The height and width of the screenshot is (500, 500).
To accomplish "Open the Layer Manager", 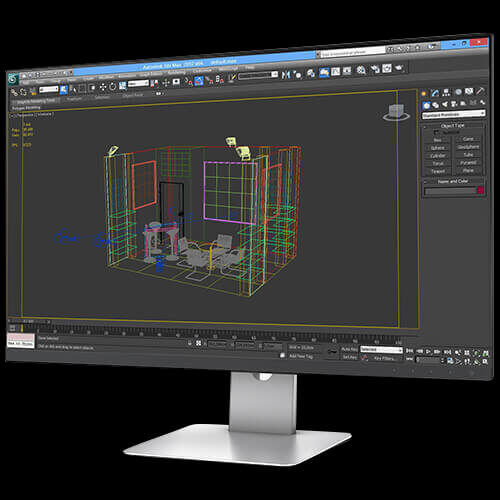I will point(311,74).
